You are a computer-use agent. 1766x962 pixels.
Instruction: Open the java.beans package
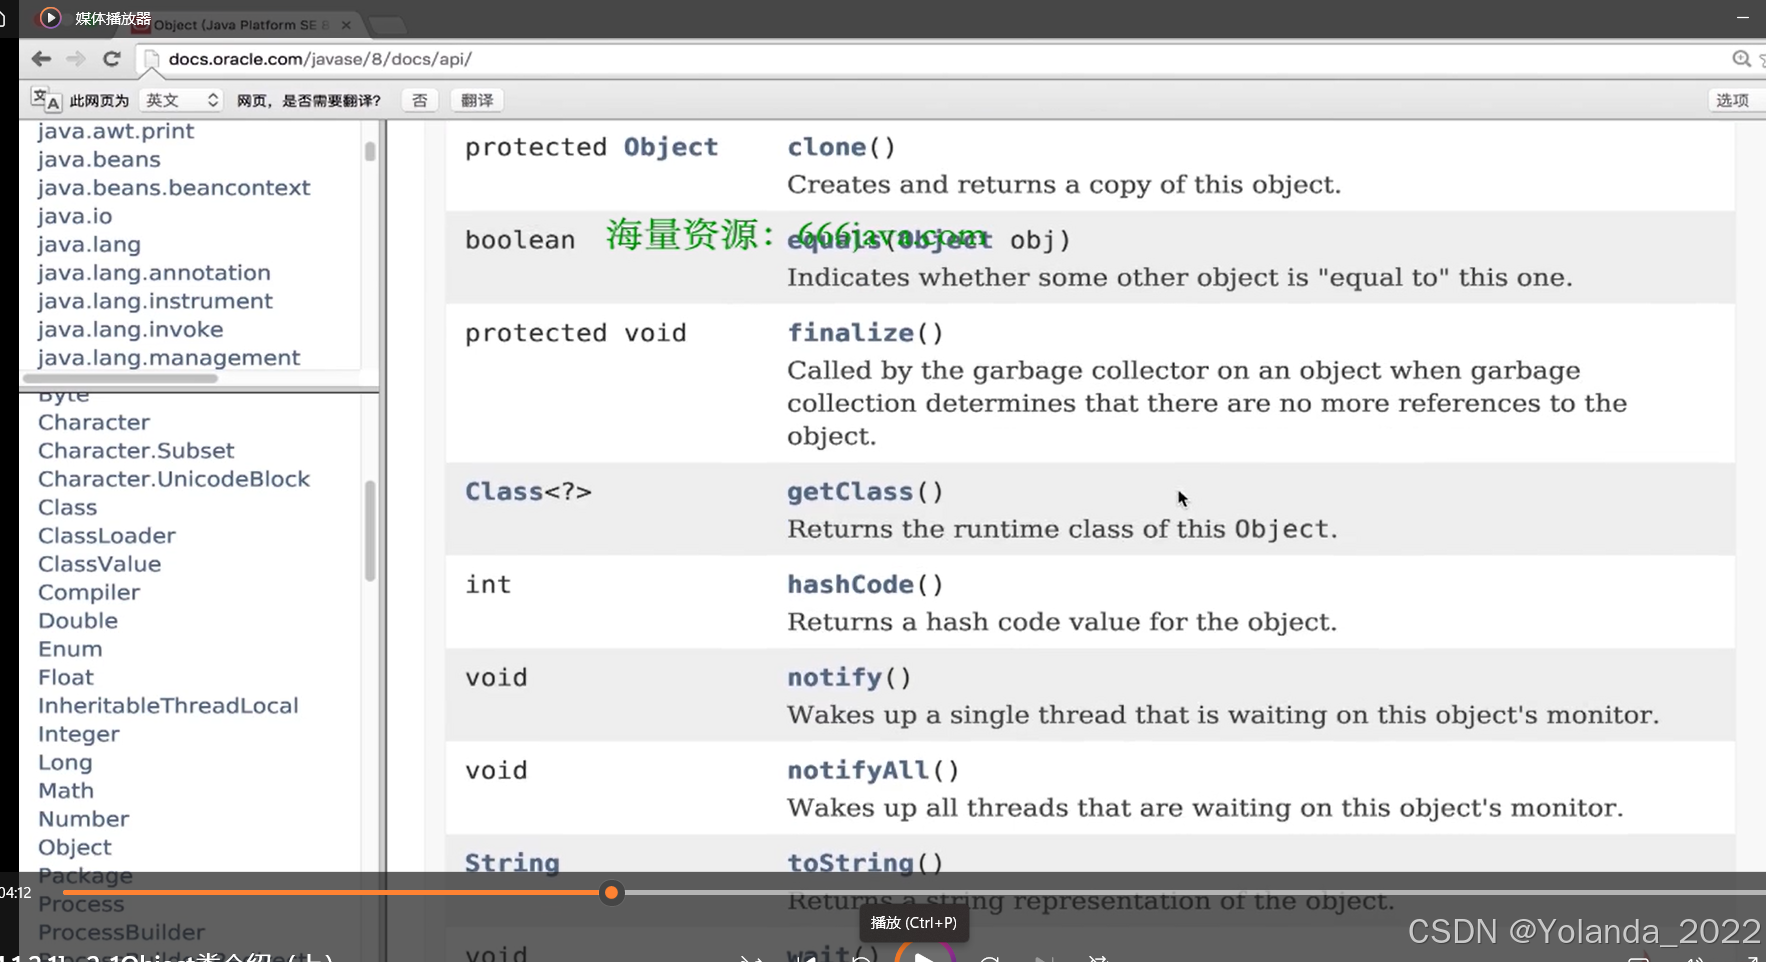(x=99, y=159)
